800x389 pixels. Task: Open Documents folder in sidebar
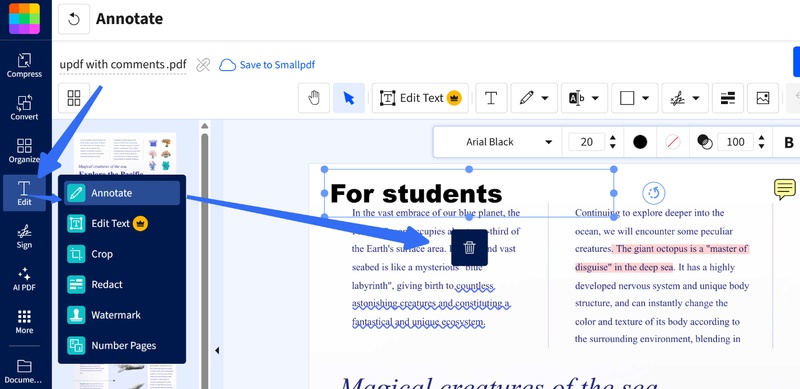coord(24,372)
